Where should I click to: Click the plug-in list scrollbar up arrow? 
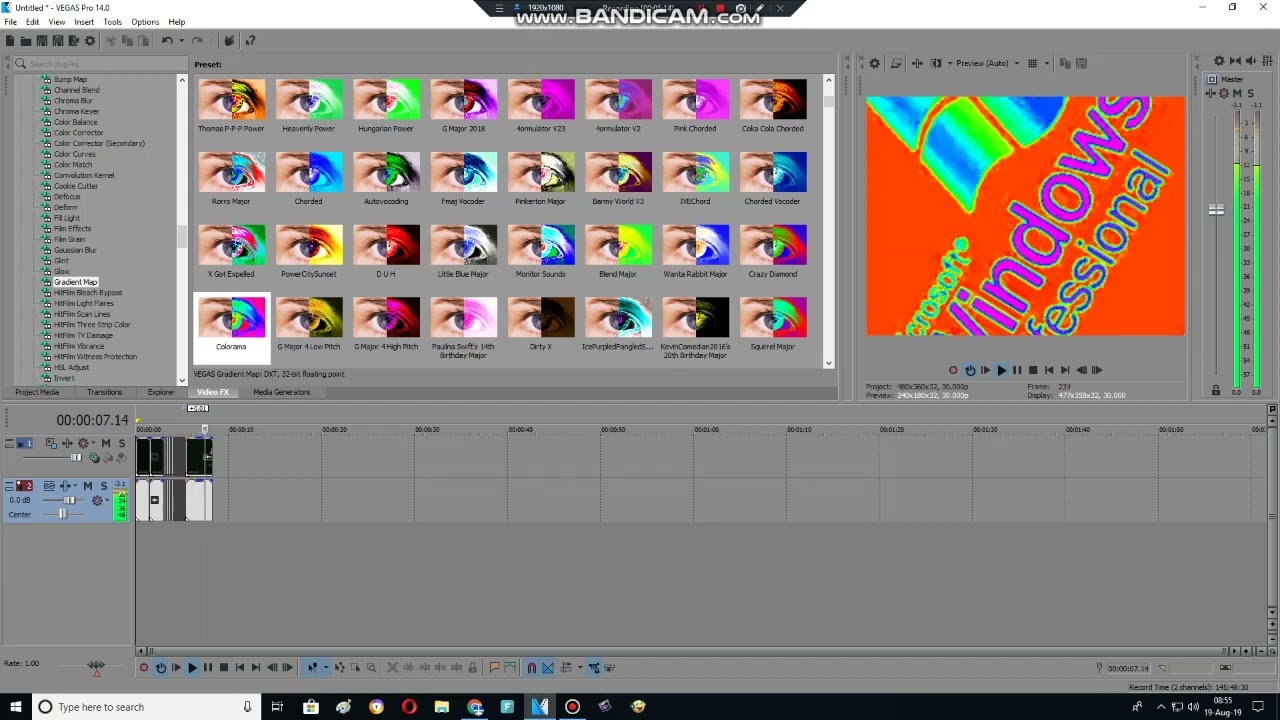(182, 79)
